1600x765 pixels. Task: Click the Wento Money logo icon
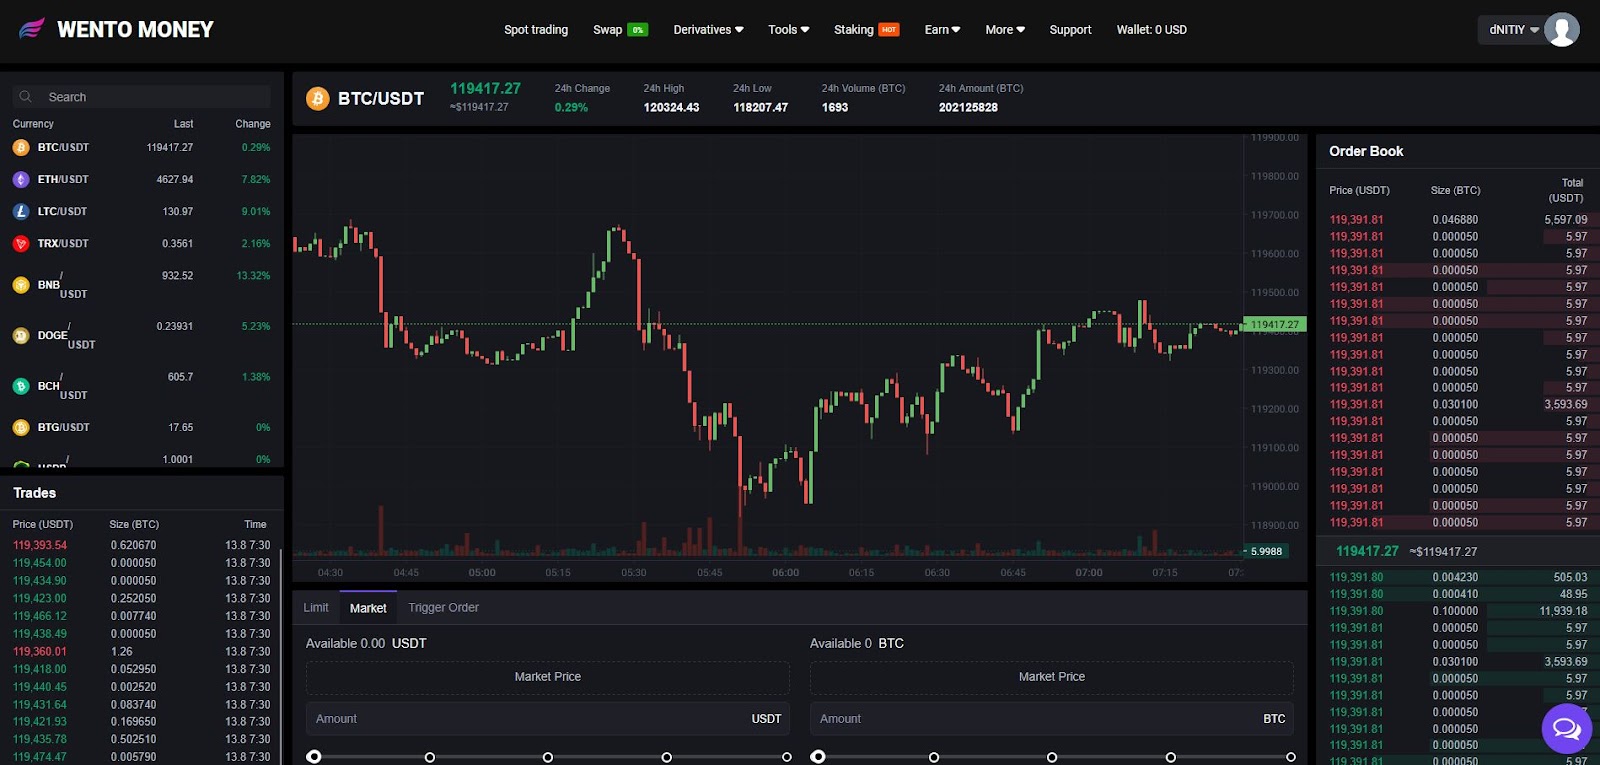(32, 29)
